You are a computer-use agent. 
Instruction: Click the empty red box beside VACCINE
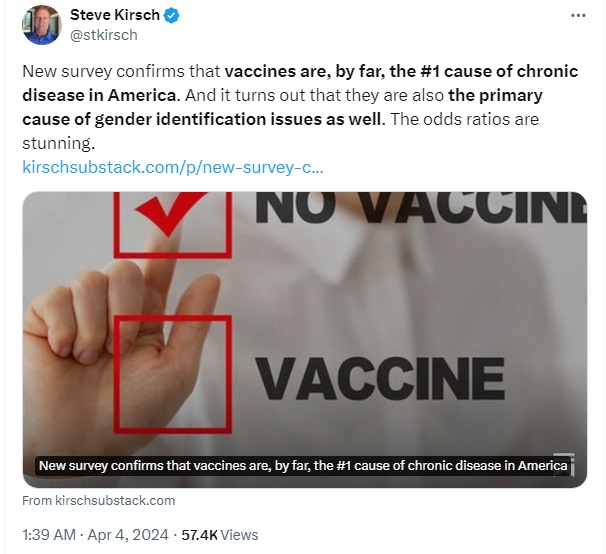[173, 374]
